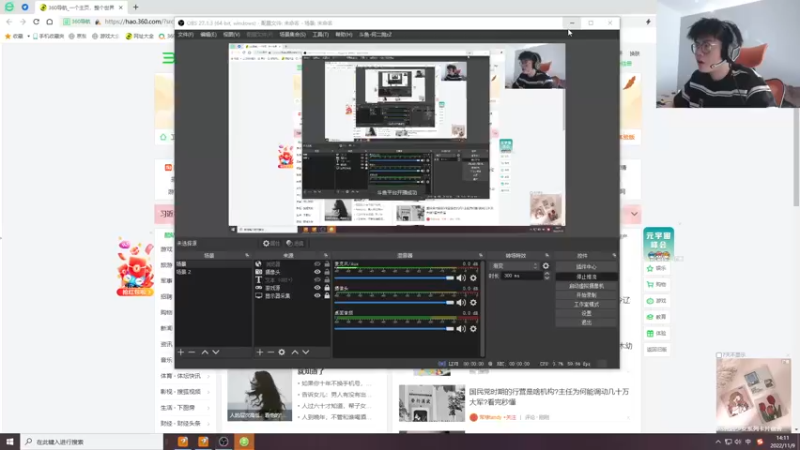Open the Windows Start menu

click(10, 442)
